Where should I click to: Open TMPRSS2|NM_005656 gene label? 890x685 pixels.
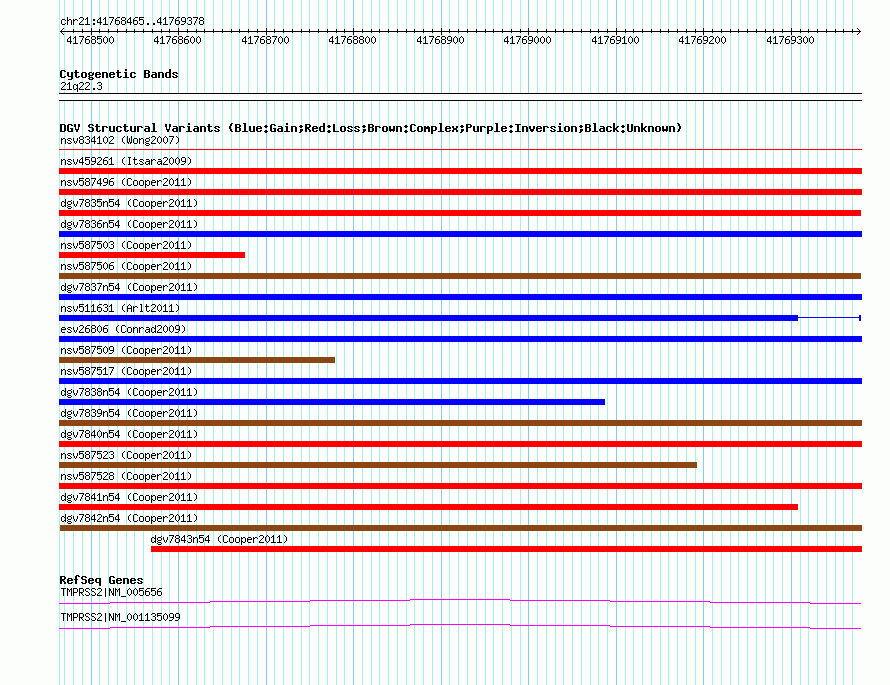(x=111, y=592)
